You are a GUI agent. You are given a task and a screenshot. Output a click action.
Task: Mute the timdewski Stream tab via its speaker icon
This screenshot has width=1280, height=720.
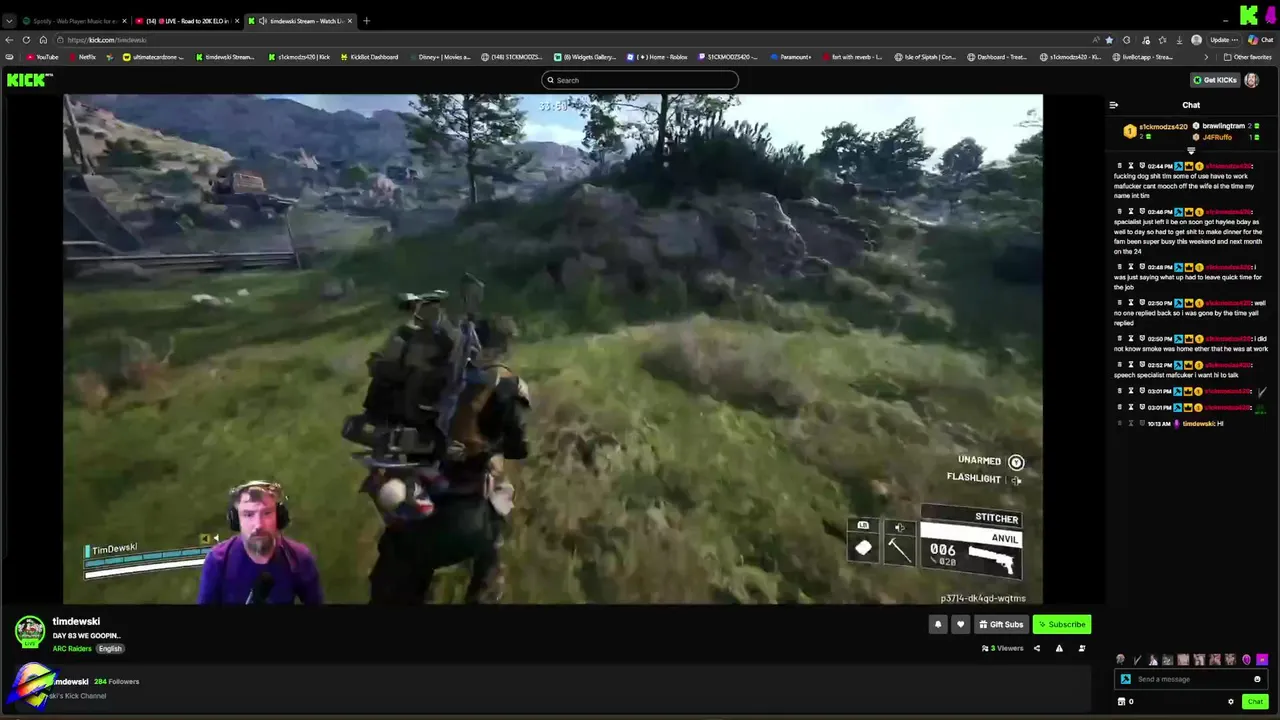click(264, 21)
